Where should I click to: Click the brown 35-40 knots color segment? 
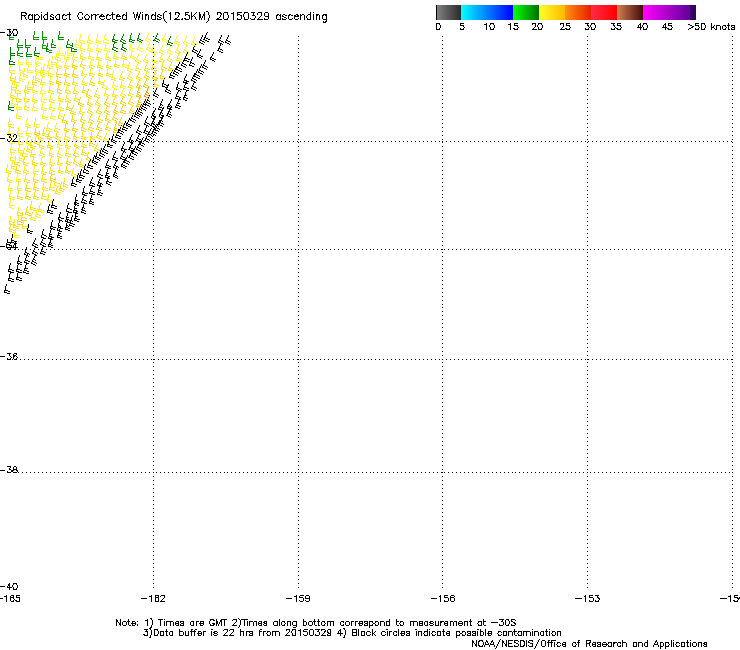630,12
